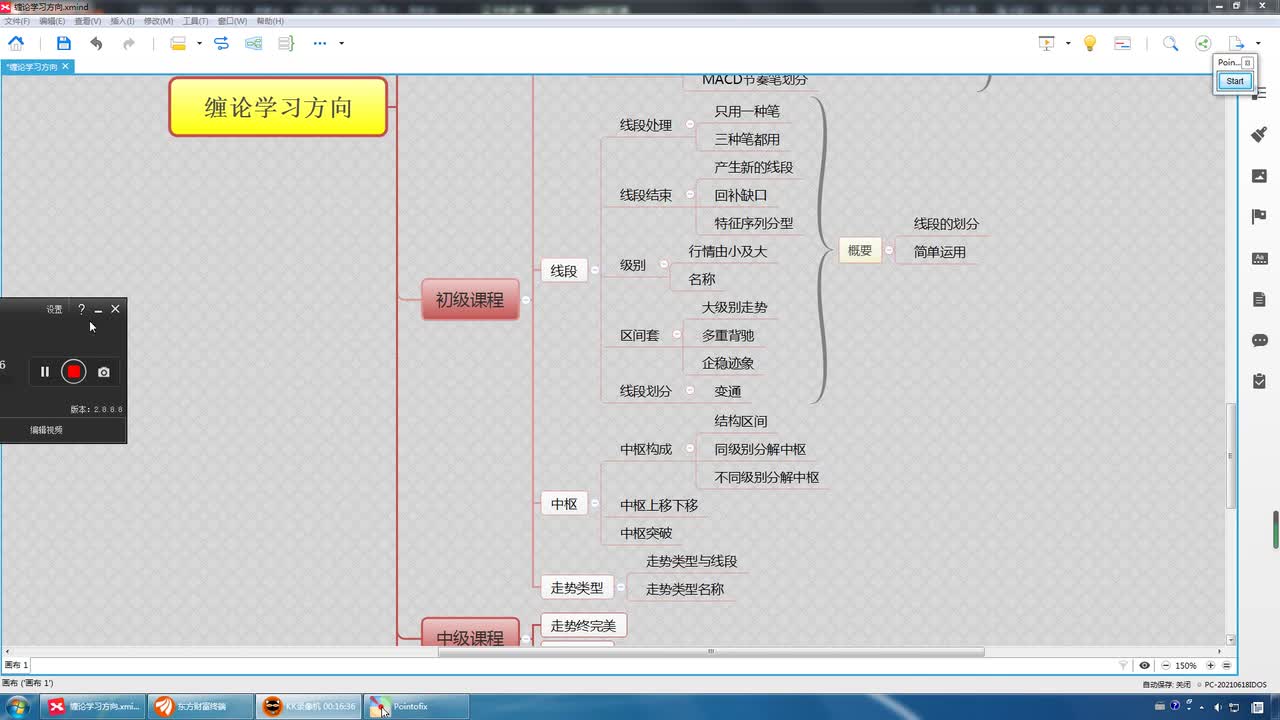The height and width of the screenshot is (720, 1280).
Task: Add a relationship using the curved arrows icon
Action: tap(222, 43)
